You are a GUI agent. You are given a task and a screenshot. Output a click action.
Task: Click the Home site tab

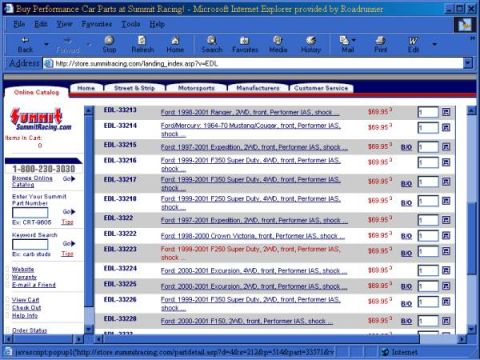click(86, 88)
